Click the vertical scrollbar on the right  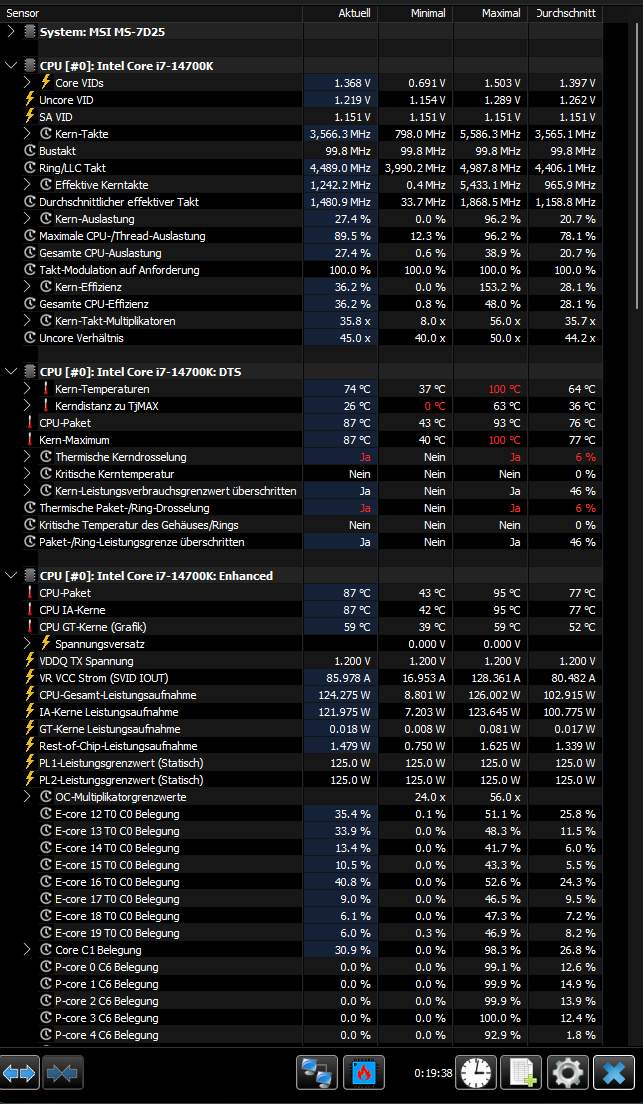(x=638, y=165)
